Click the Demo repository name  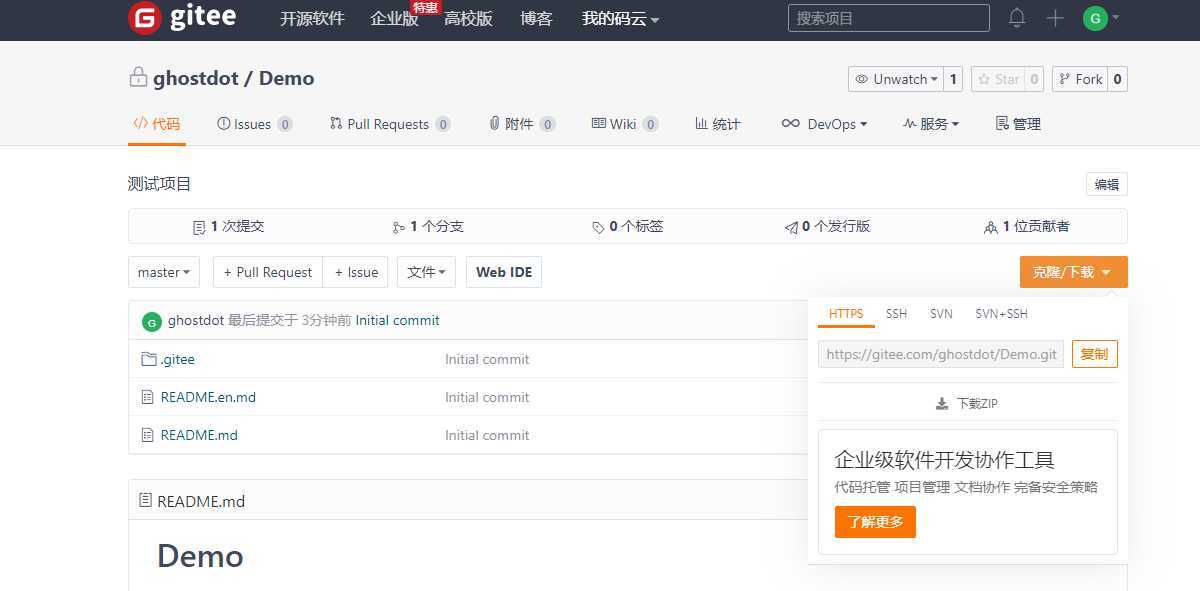(286, 78)
